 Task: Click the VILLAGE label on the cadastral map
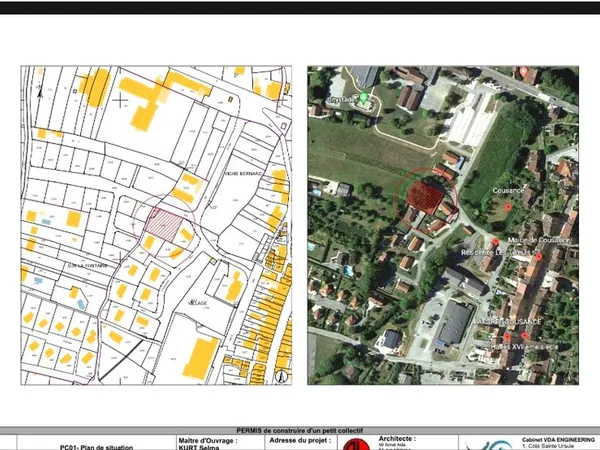(x=198, y=303)
